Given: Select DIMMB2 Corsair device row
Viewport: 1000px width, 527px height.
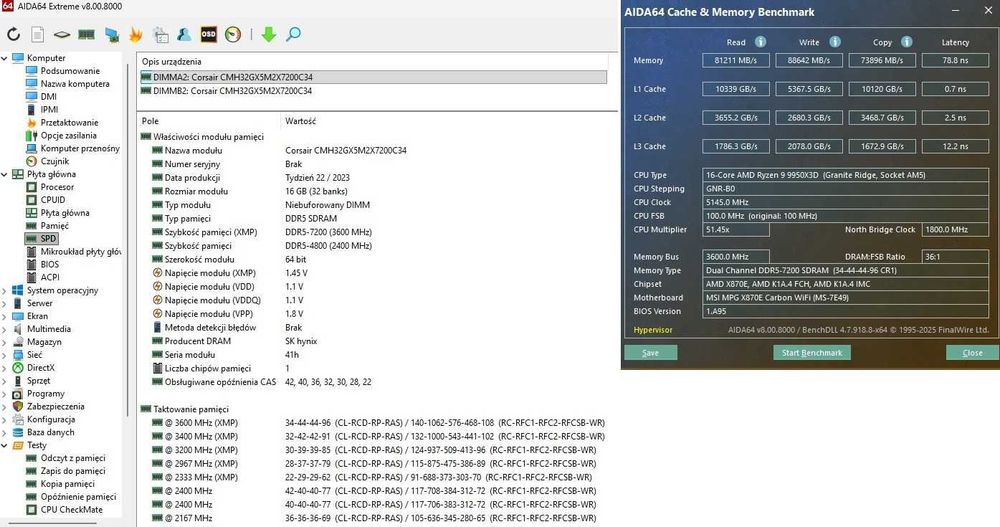Looking at the screenshot, I should coord(373,91).
